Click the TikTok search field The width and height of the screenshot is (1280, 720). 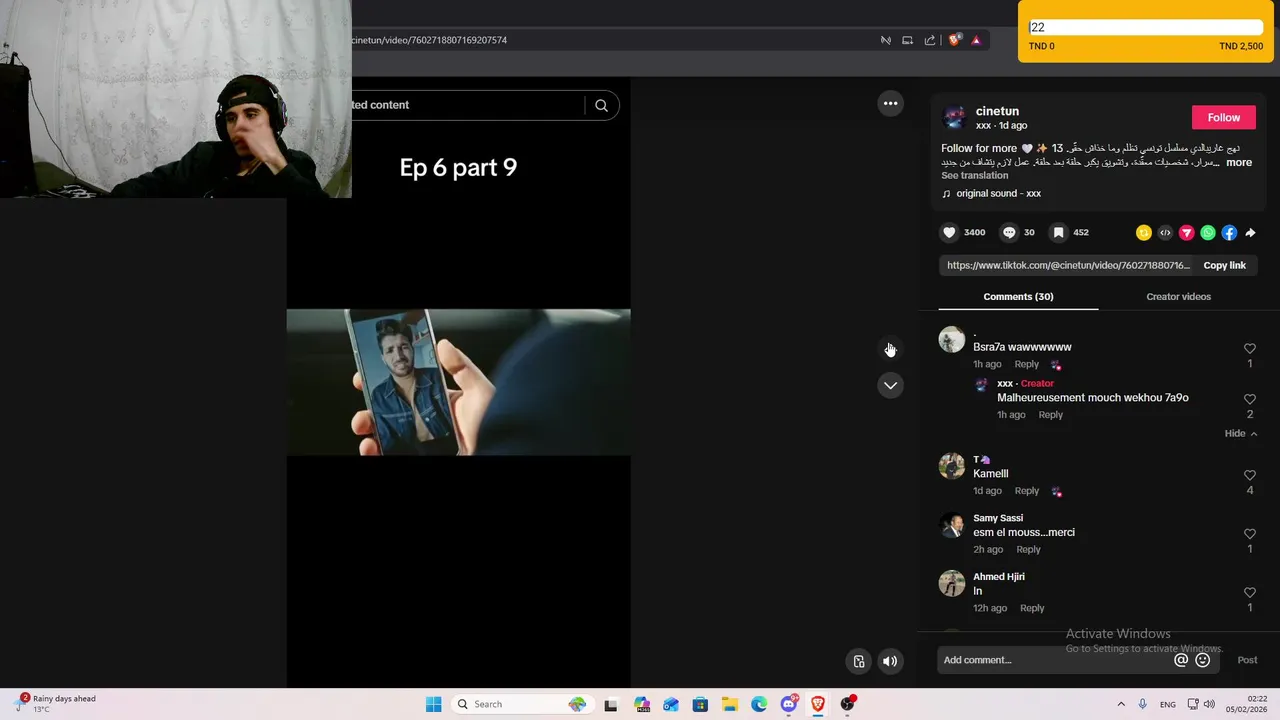[466, 105]
